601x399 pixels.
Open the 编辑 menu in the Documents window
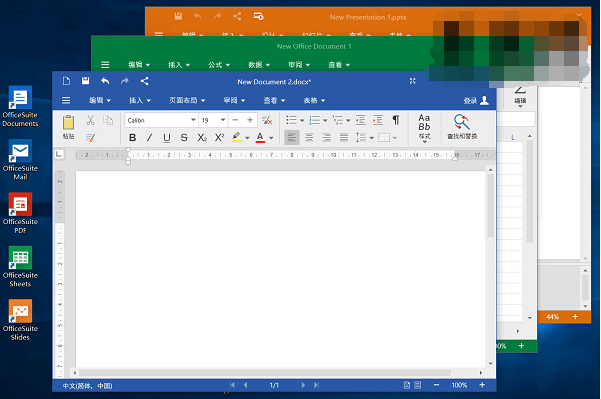[100, 100]
